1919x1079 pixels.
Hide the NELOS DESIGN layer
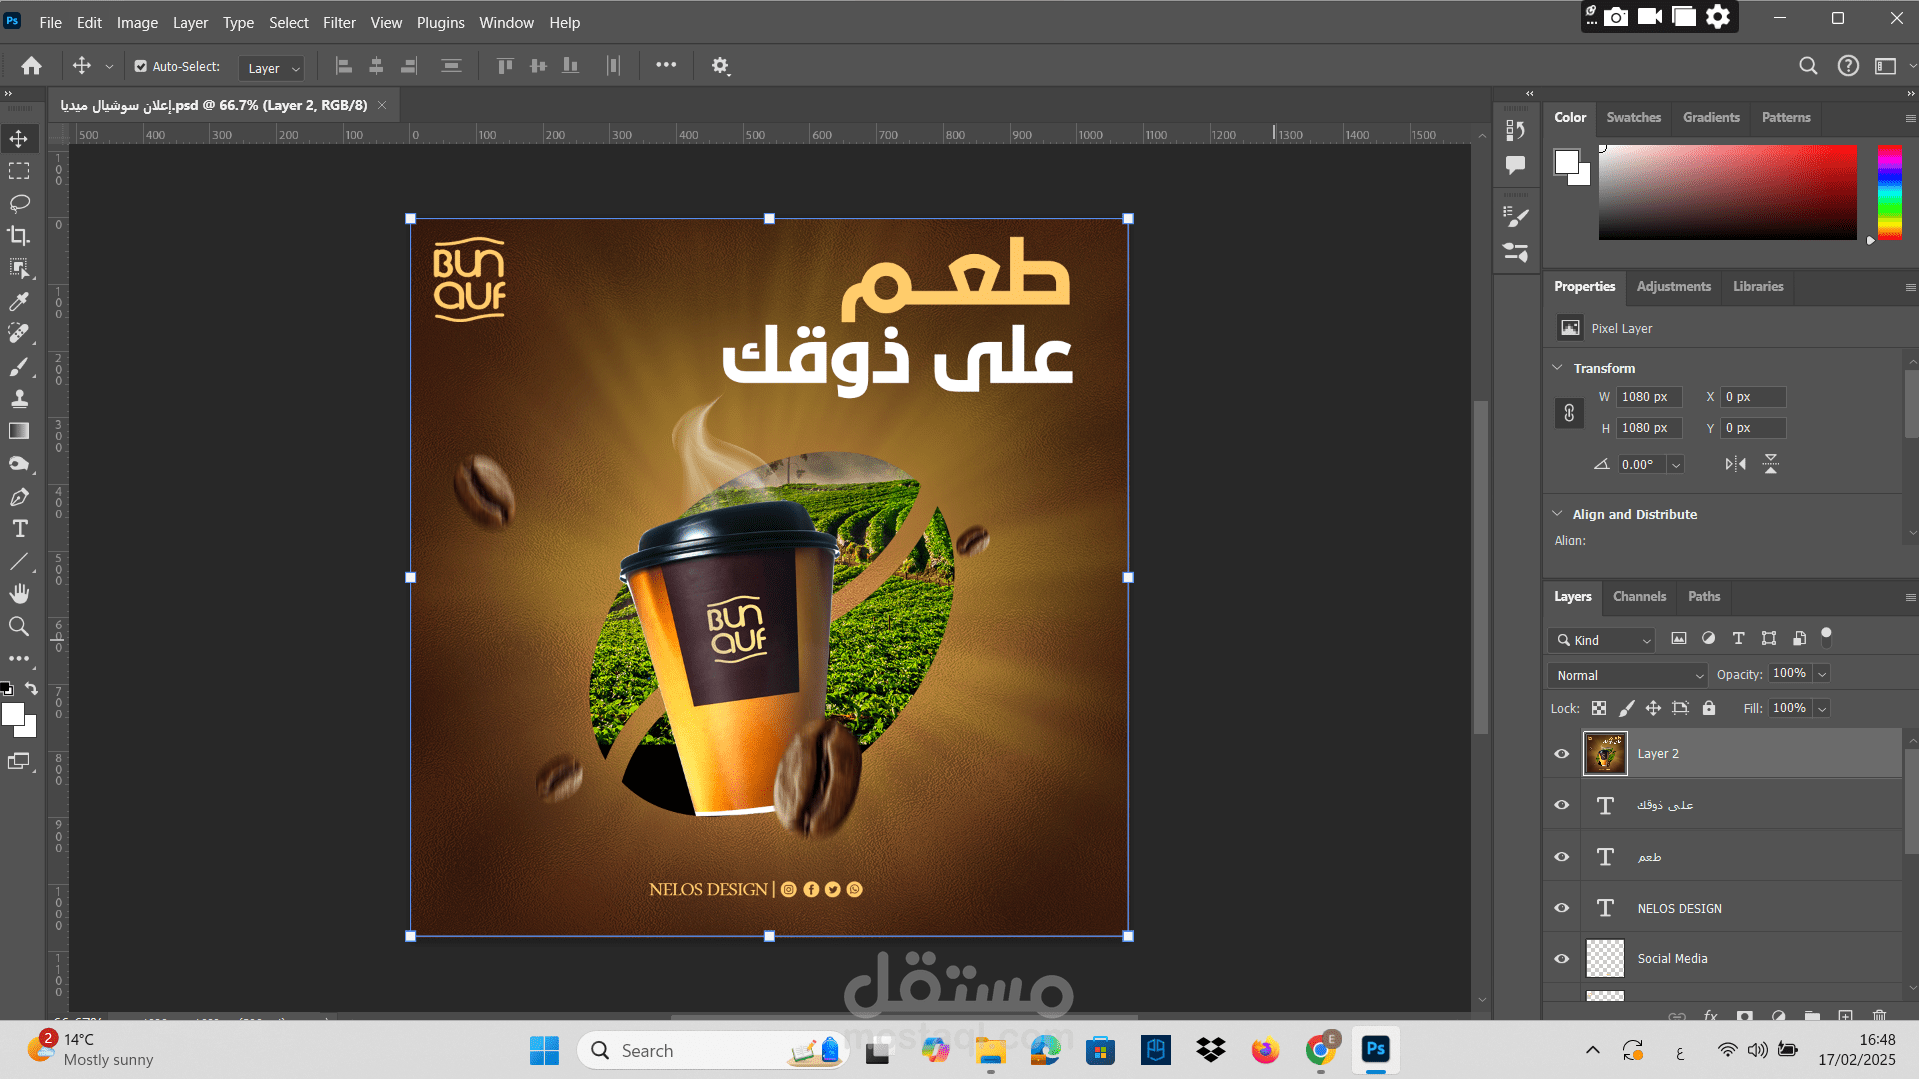tap(1562, 908)
